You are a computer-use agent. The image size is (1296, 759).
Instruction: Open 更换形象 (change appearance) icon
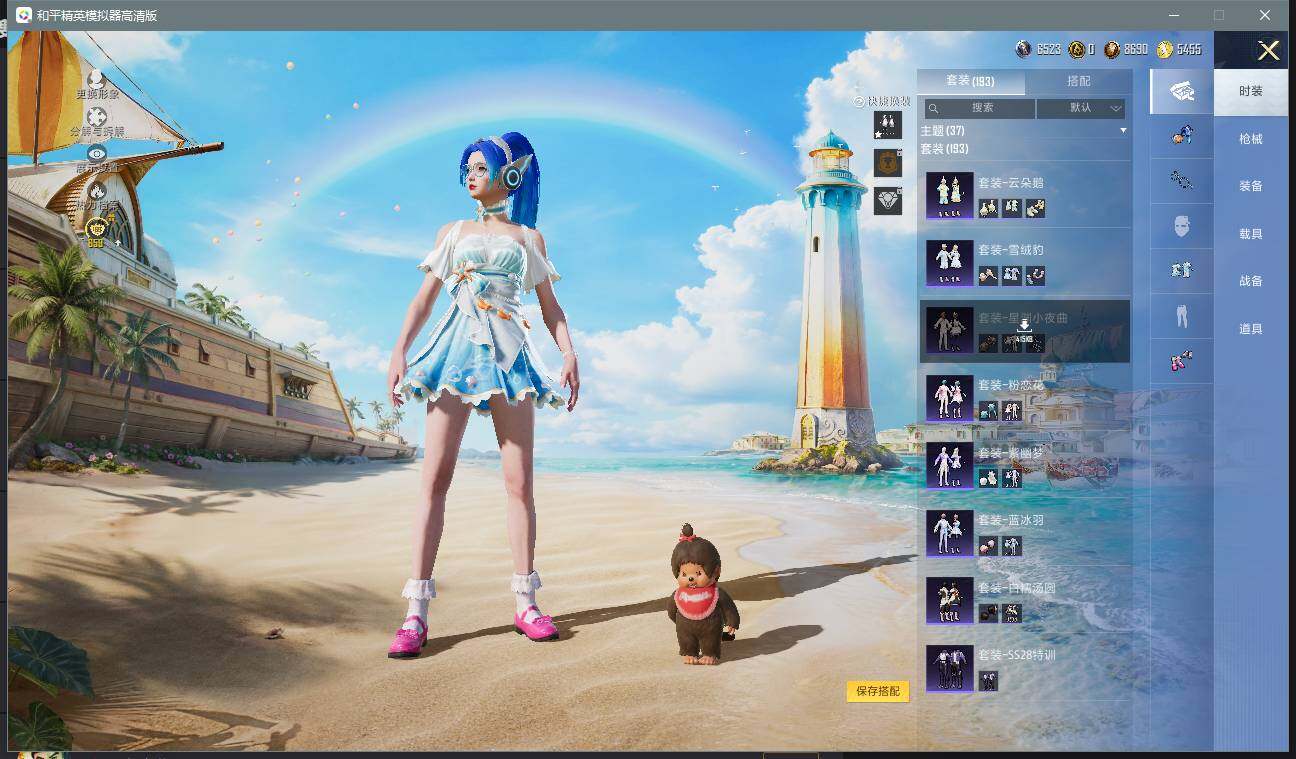coord(96,78)
